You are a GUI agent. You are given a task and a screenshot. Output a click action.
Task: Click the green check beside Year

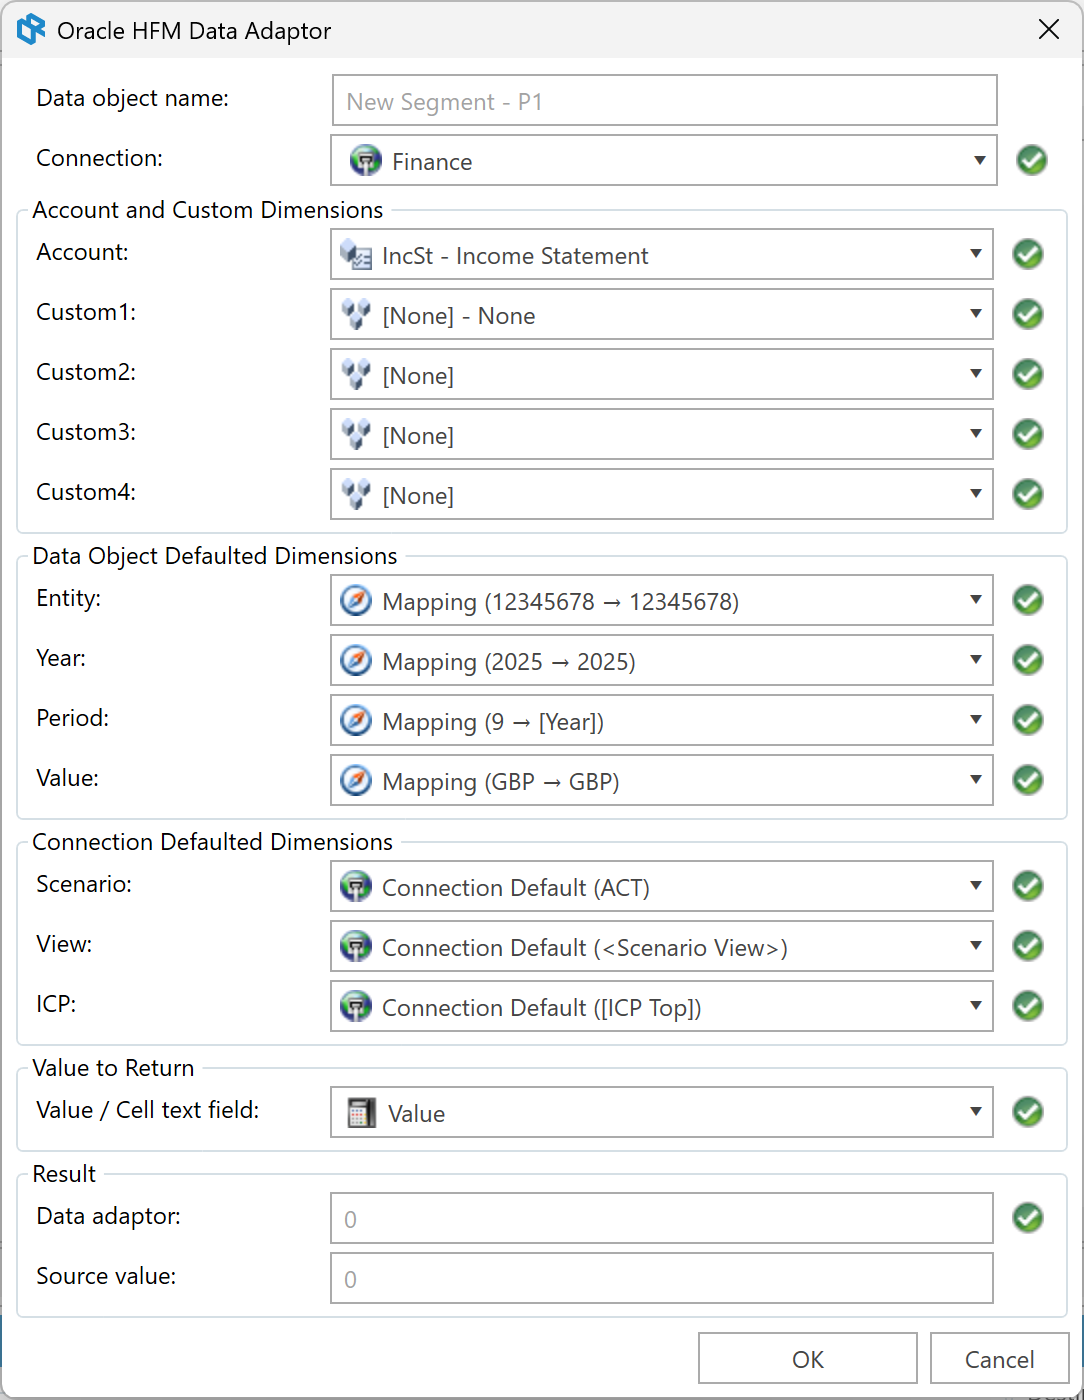[1028, 660]
